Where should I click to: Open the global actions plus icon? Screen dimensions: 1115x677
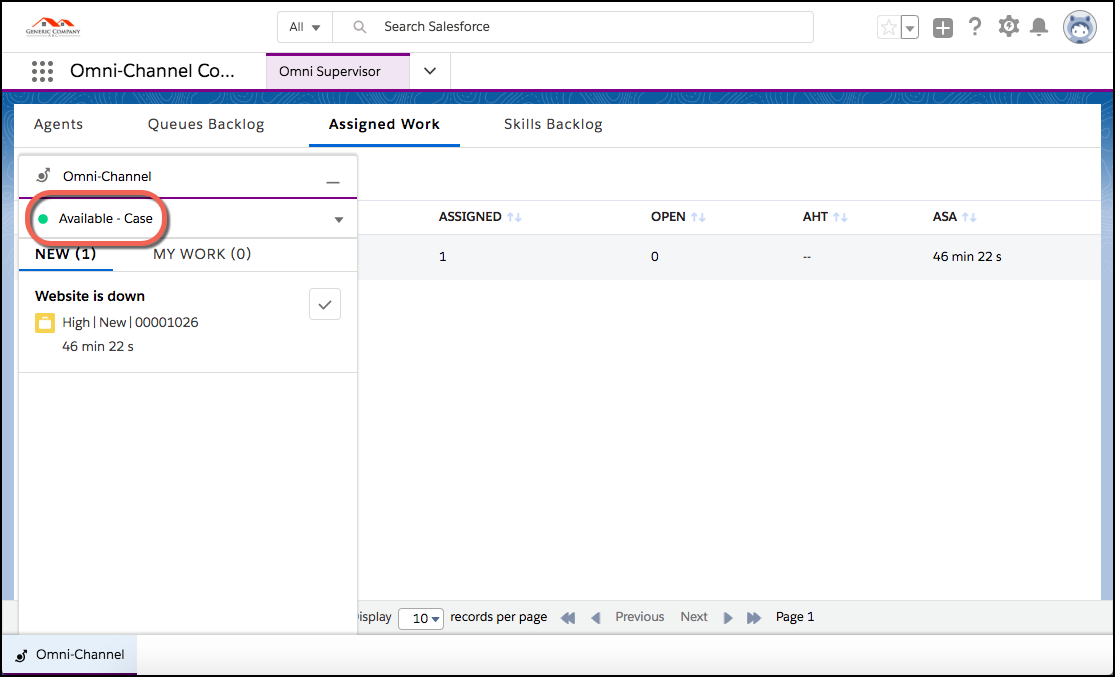point(943,28)
